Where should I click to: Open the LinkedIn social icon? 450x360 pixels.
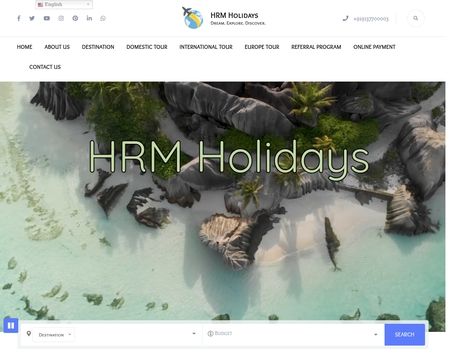pyautogui.click(x=89, y=18)
